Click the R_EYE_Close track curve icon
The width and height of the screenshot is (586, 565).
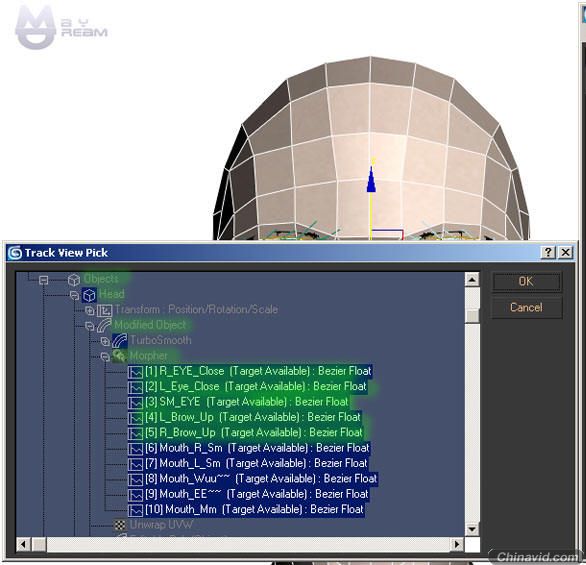(135, 372)
